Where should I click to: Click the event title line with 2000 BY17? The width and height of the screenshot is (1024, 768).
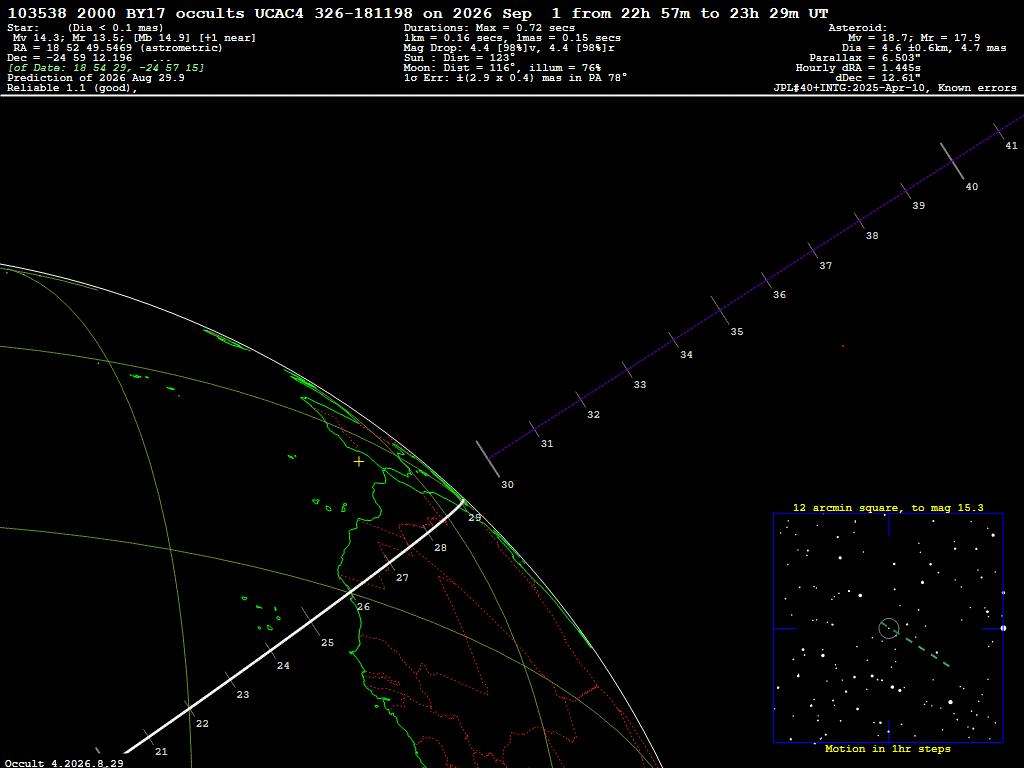(x=418, y=13)
